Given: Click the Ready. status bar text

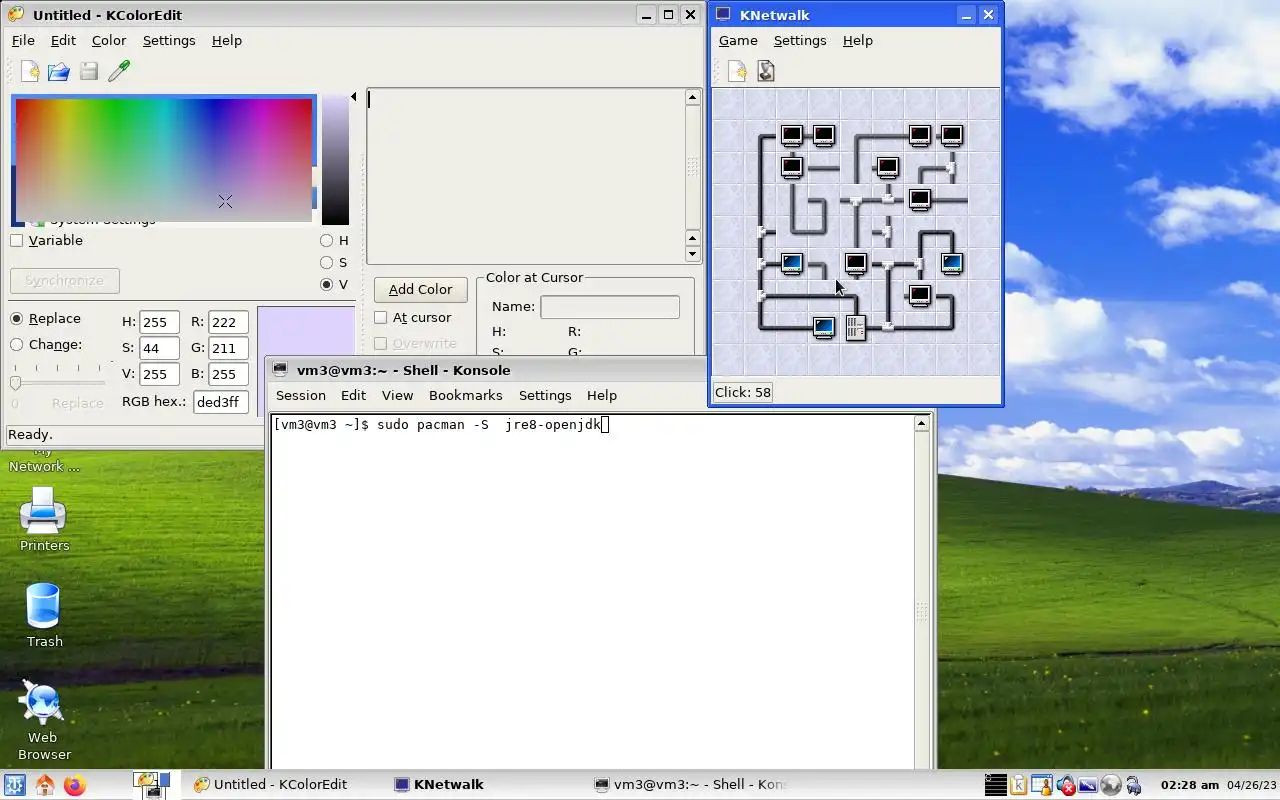Looking at the screenshot, I should click(x=31, y=435).
